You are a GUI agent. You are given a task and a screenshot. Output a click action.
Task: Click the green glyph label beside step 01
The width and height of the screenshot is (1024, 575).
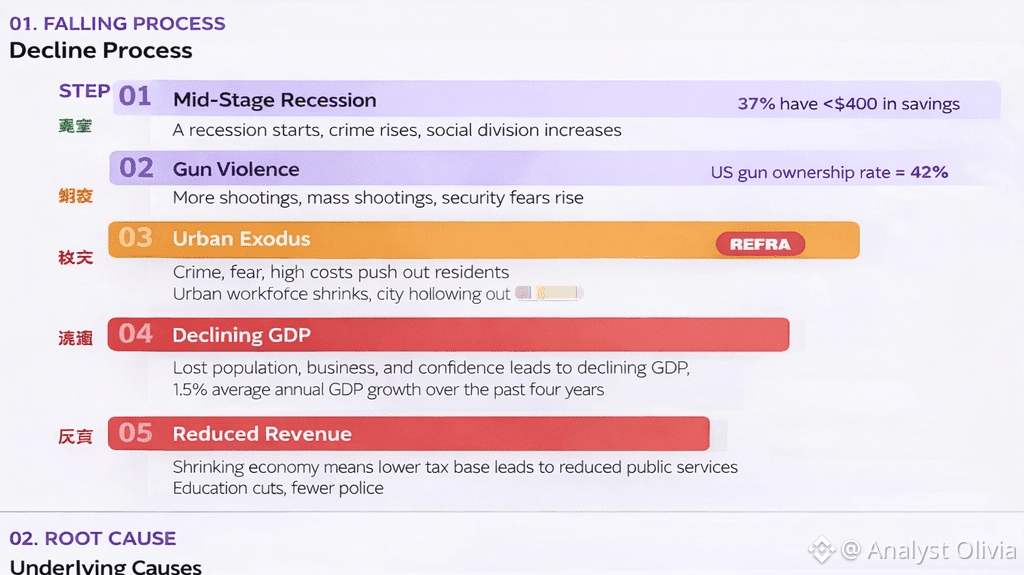75,126
